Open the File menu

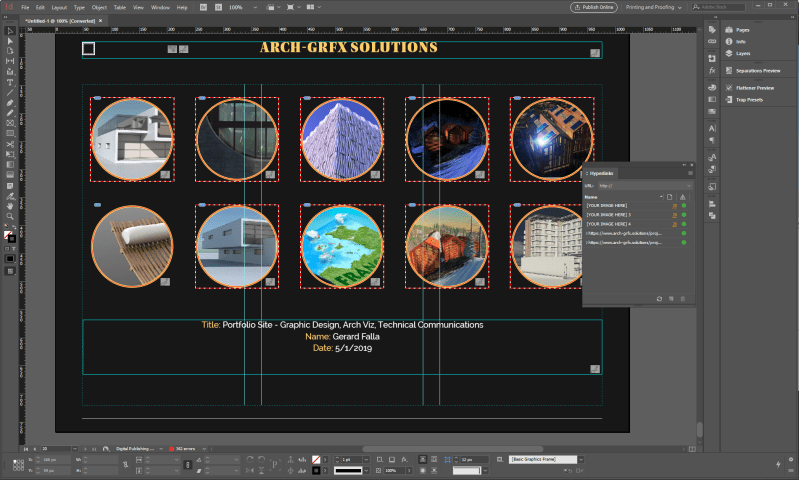[25, 8]
